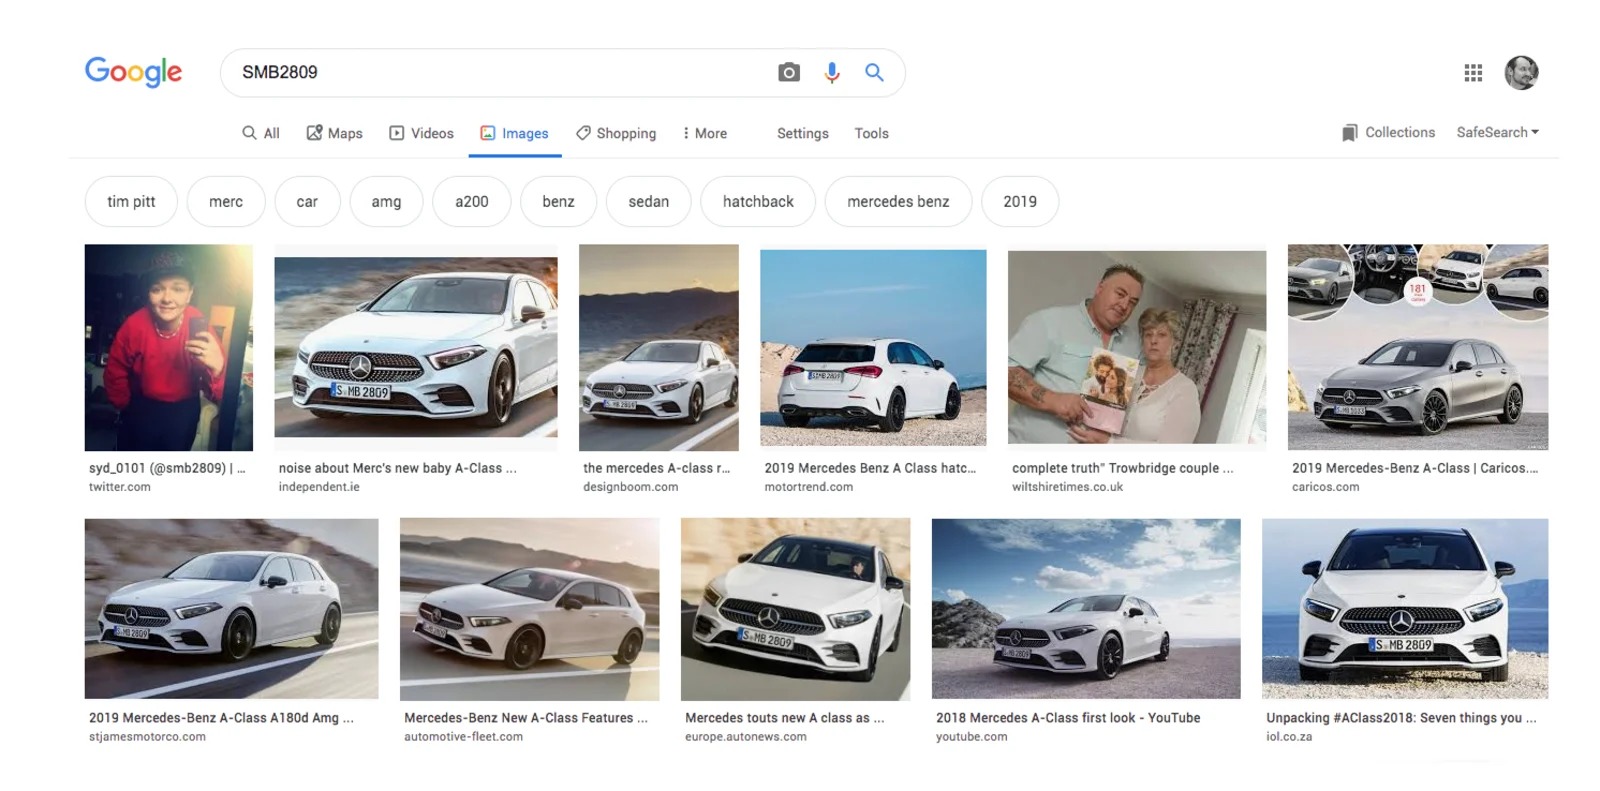The width and height of the screenshot is (1600, 791).
Task: Open Settings link
Action: point(802,133)
